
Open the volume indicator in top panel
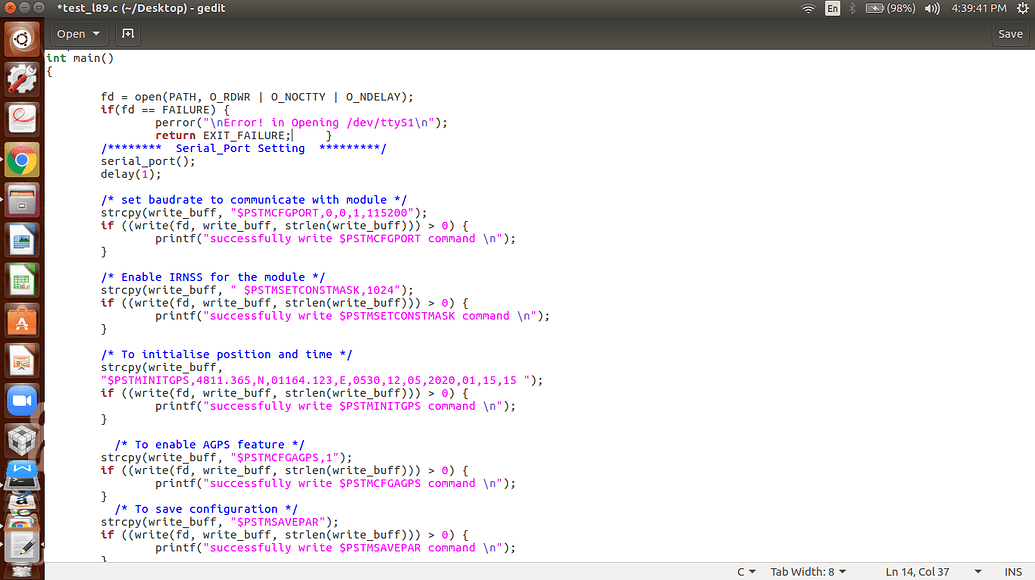[932, 8]
